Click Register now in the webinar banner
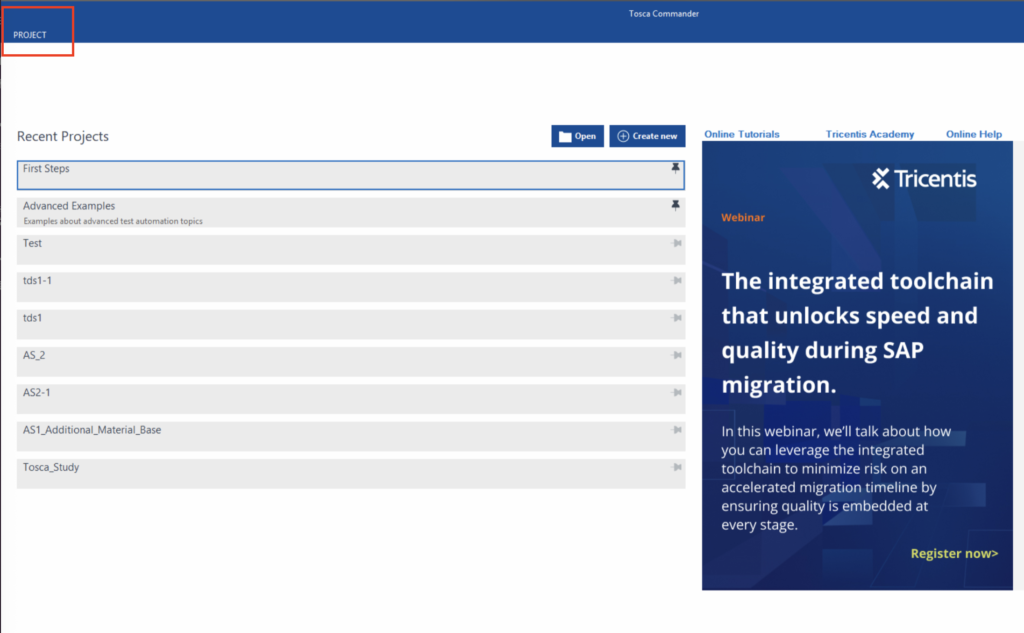The height and width of the screenshot is (633, 1024). coord(954,553)
